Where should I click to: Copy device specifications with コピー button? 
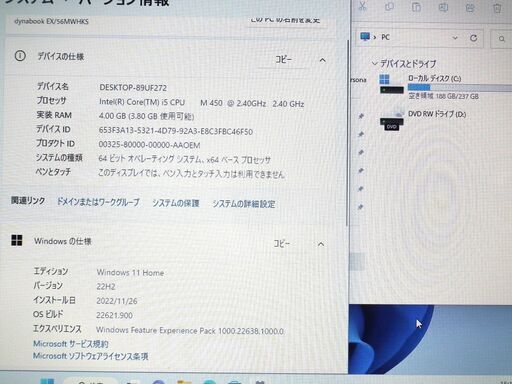(283, 60)
